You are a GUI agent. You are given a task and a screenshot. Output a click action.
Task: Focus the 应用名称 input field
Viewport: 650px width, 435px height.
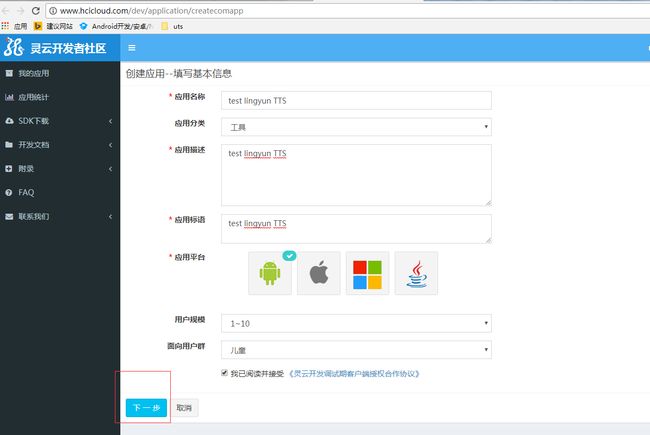point(357,101)
